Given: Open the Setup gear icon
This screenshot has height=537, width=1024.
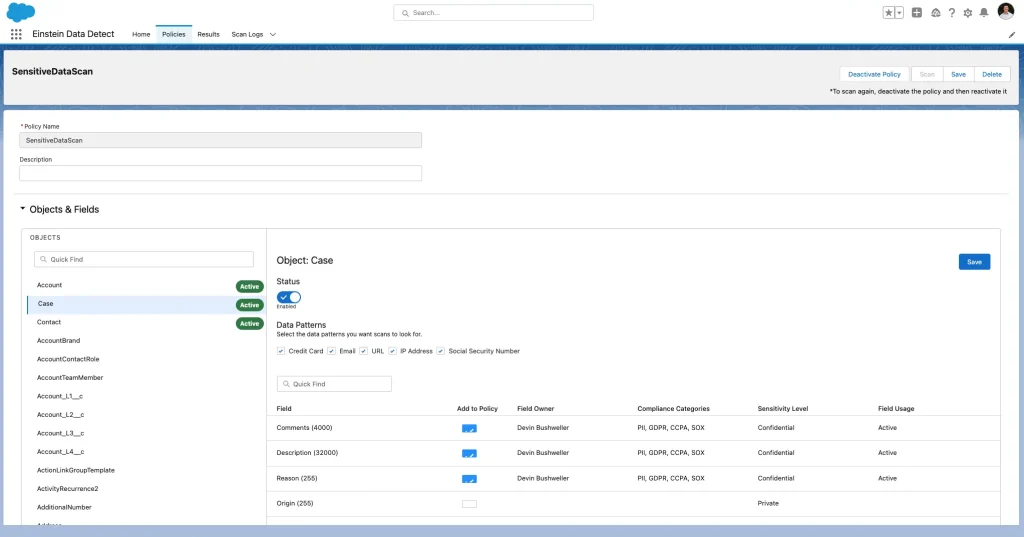Looking at the screenshot, I should [x=968, y=12].
